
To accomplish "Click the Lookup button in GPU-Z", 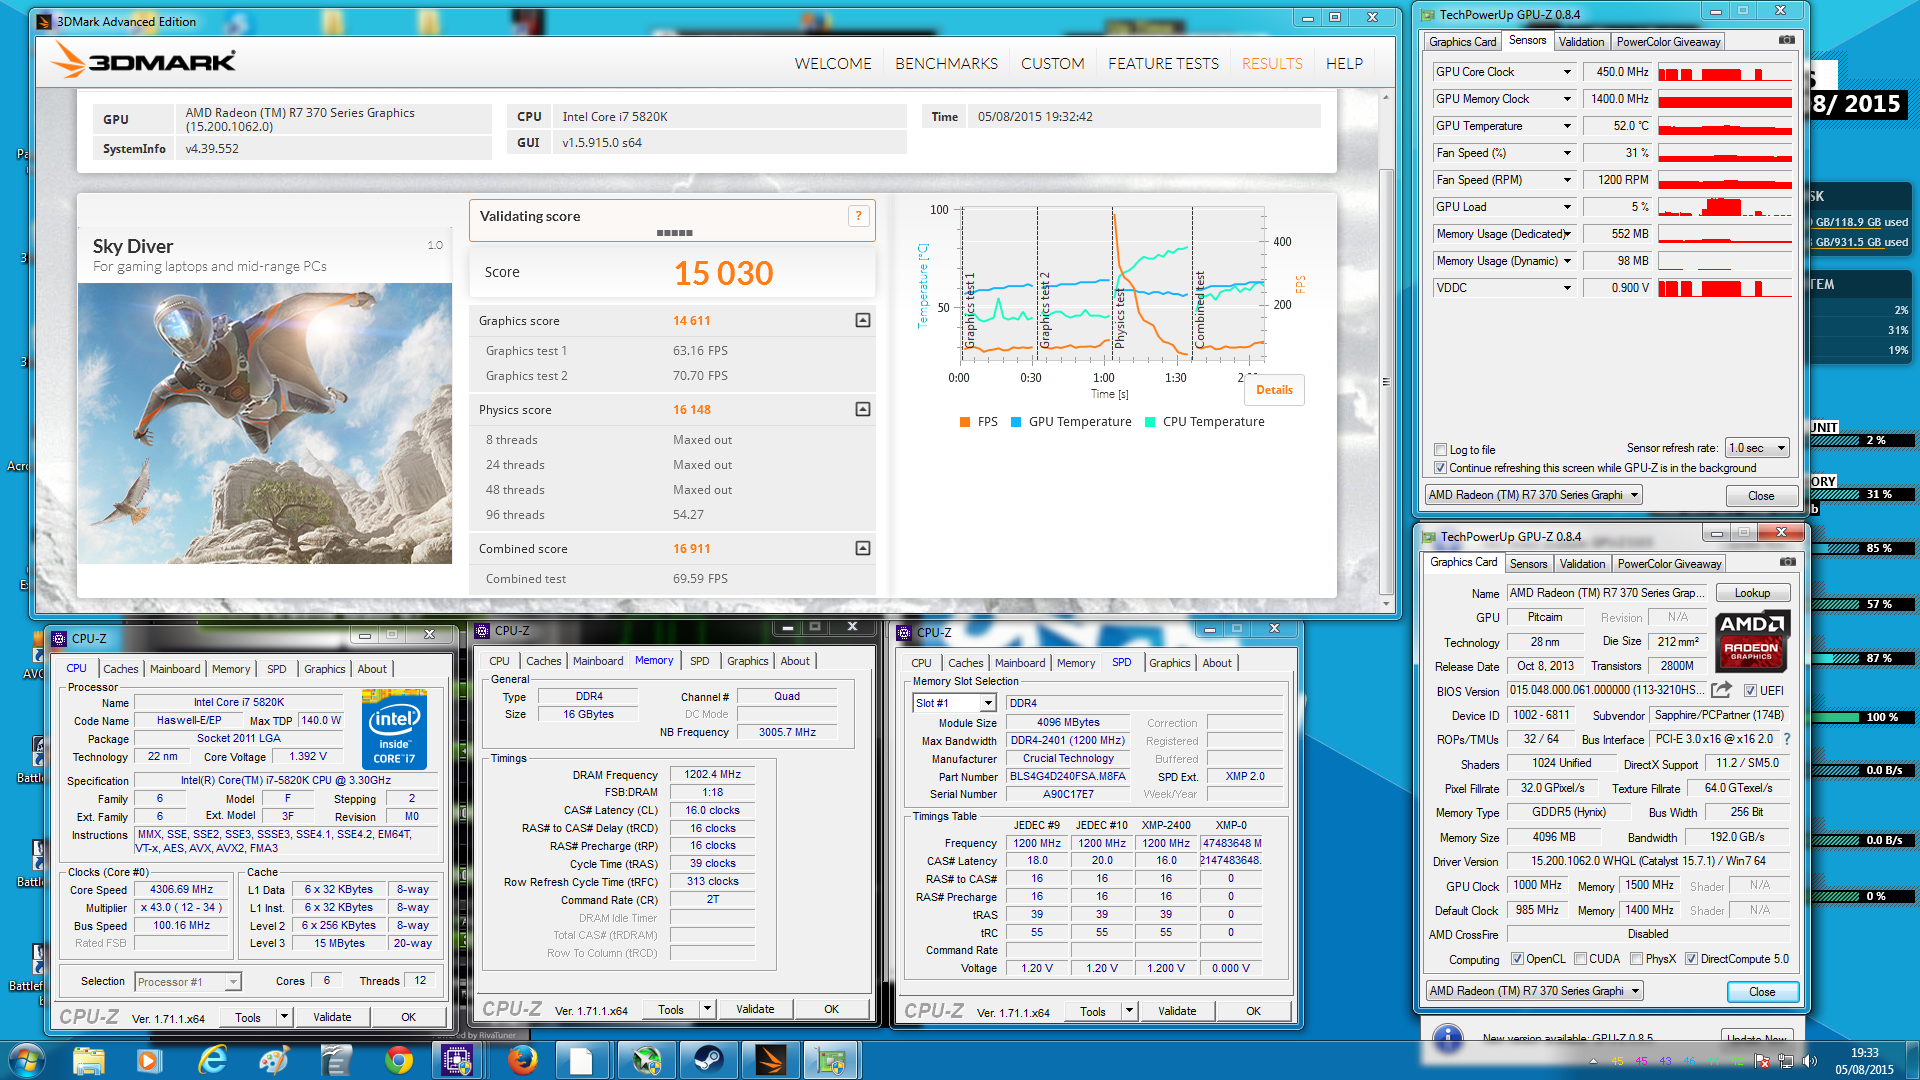I will [1752, 593].
